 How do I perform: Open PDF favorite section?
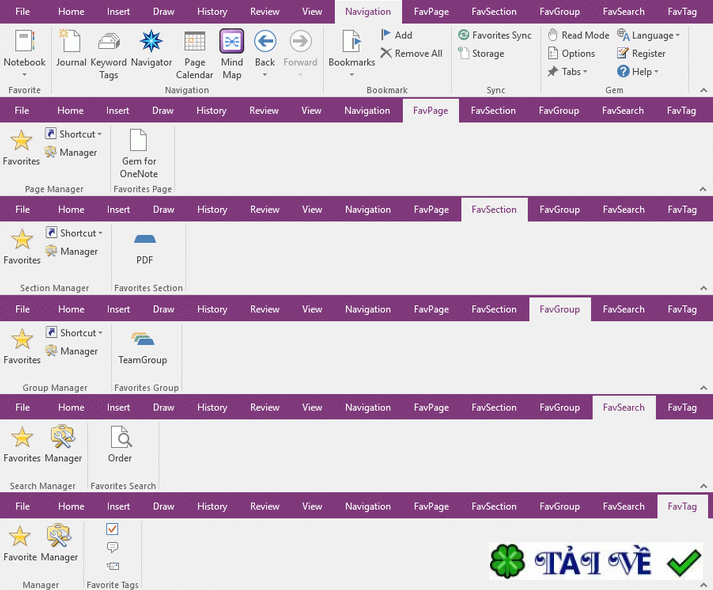coord(145,248)
